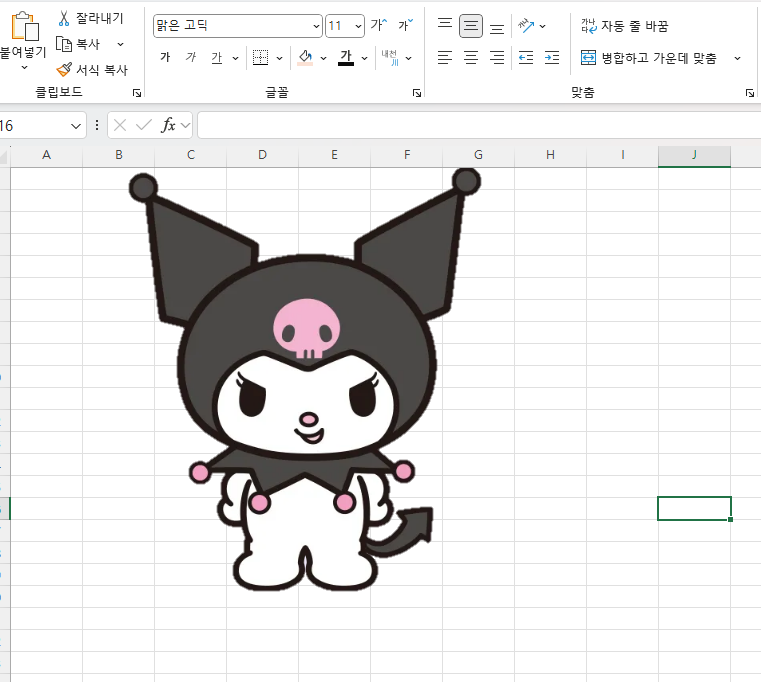Apply cell borders icon
Image resolution: width=761 pixels, height=682 pixels.
coord(261,58)
